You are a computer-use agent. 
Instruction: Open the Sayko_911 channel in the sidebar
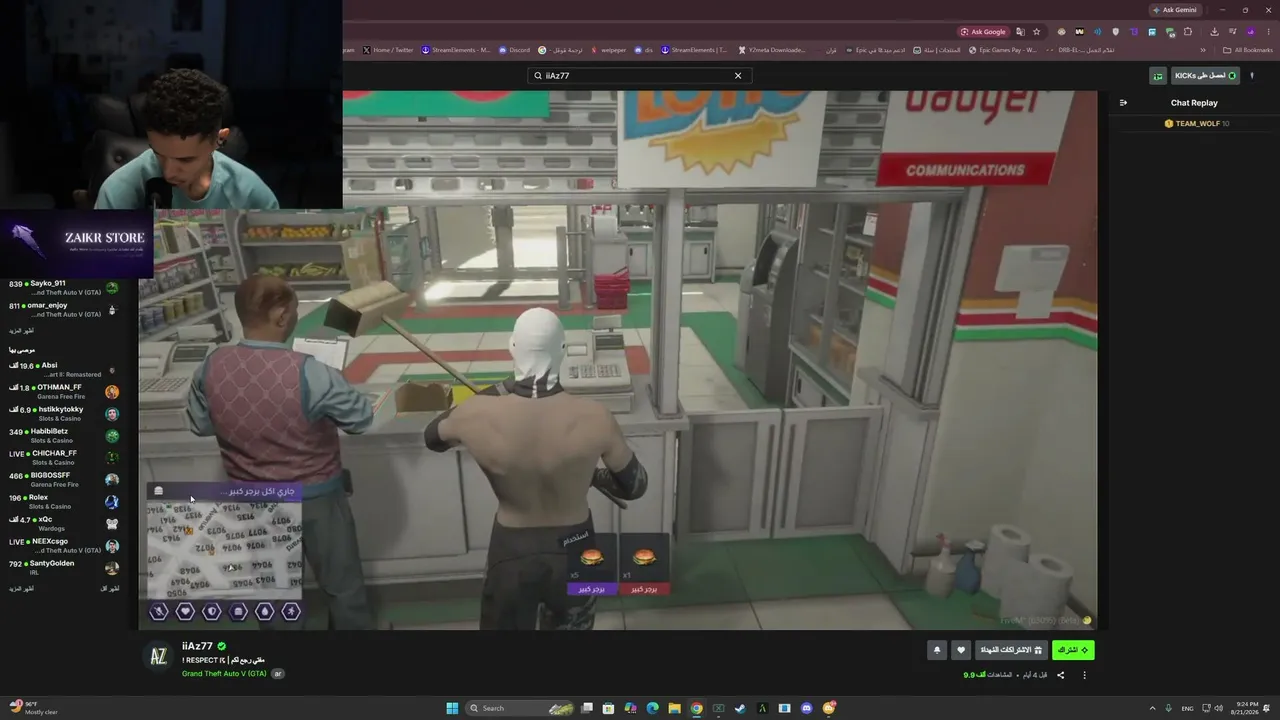pyautogui.click(x=64, y=288)
